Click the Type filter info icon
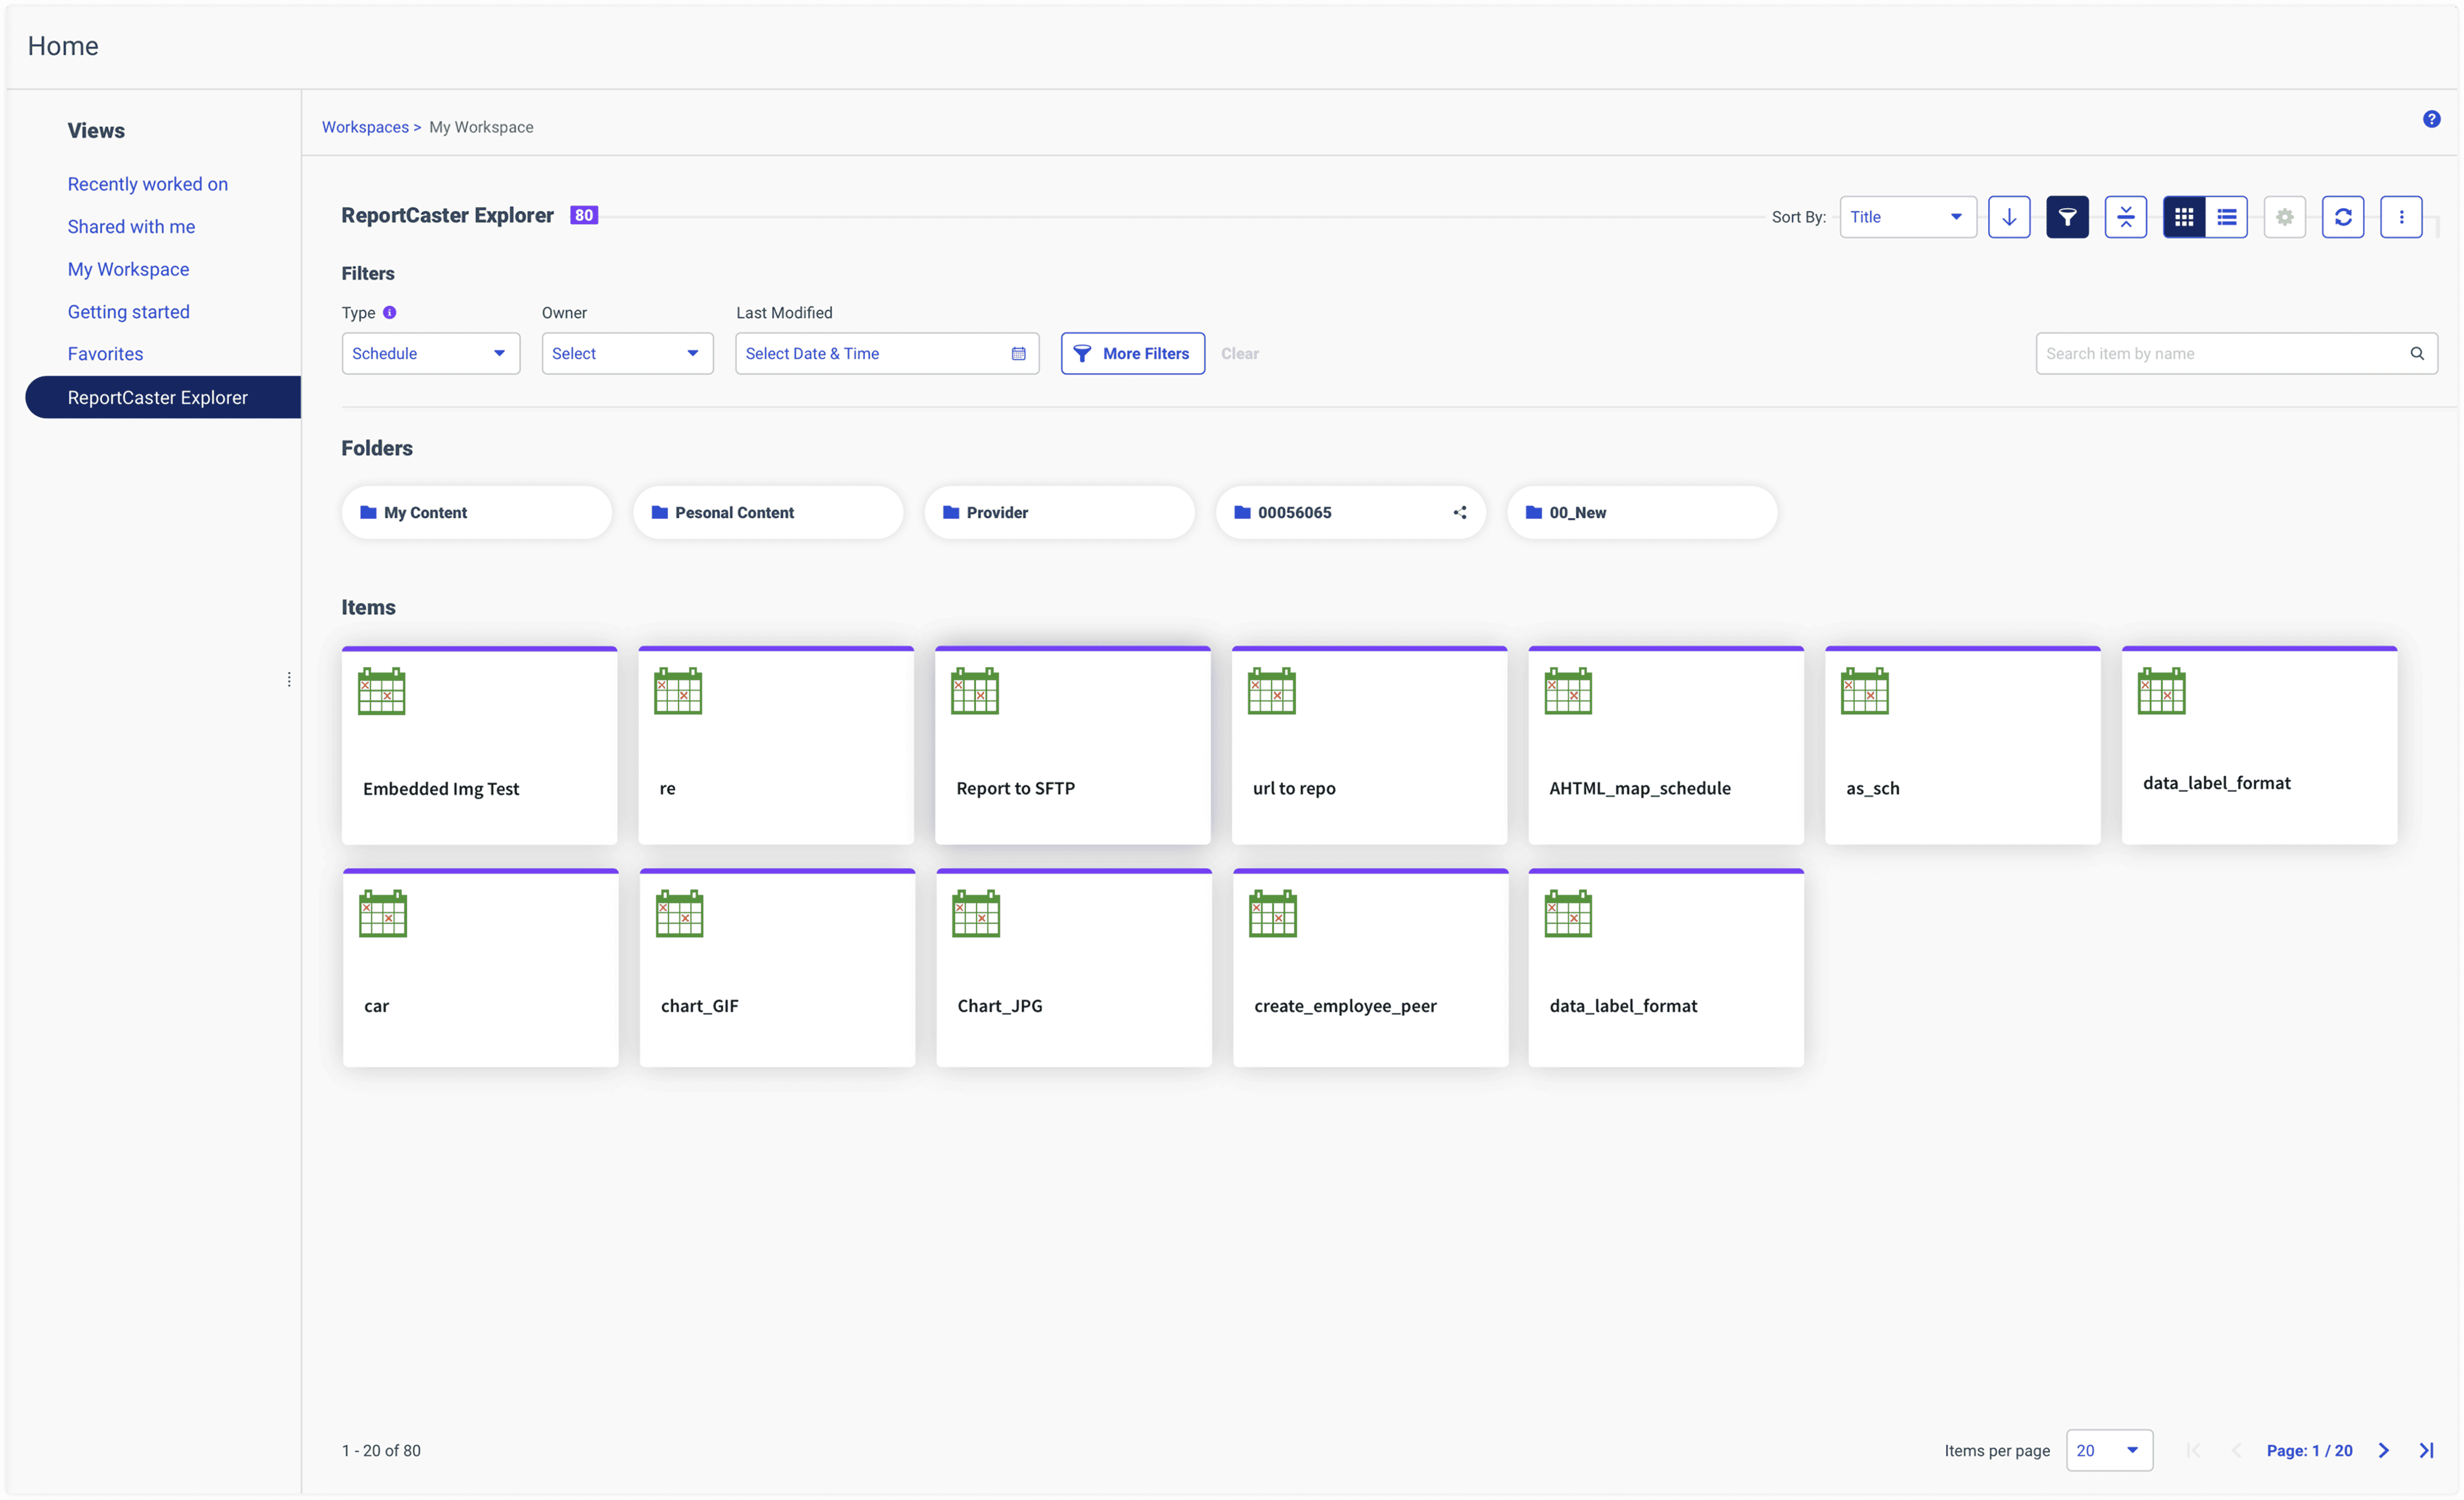Viewport: 2464px width, 1500px height. pos(390,313)
